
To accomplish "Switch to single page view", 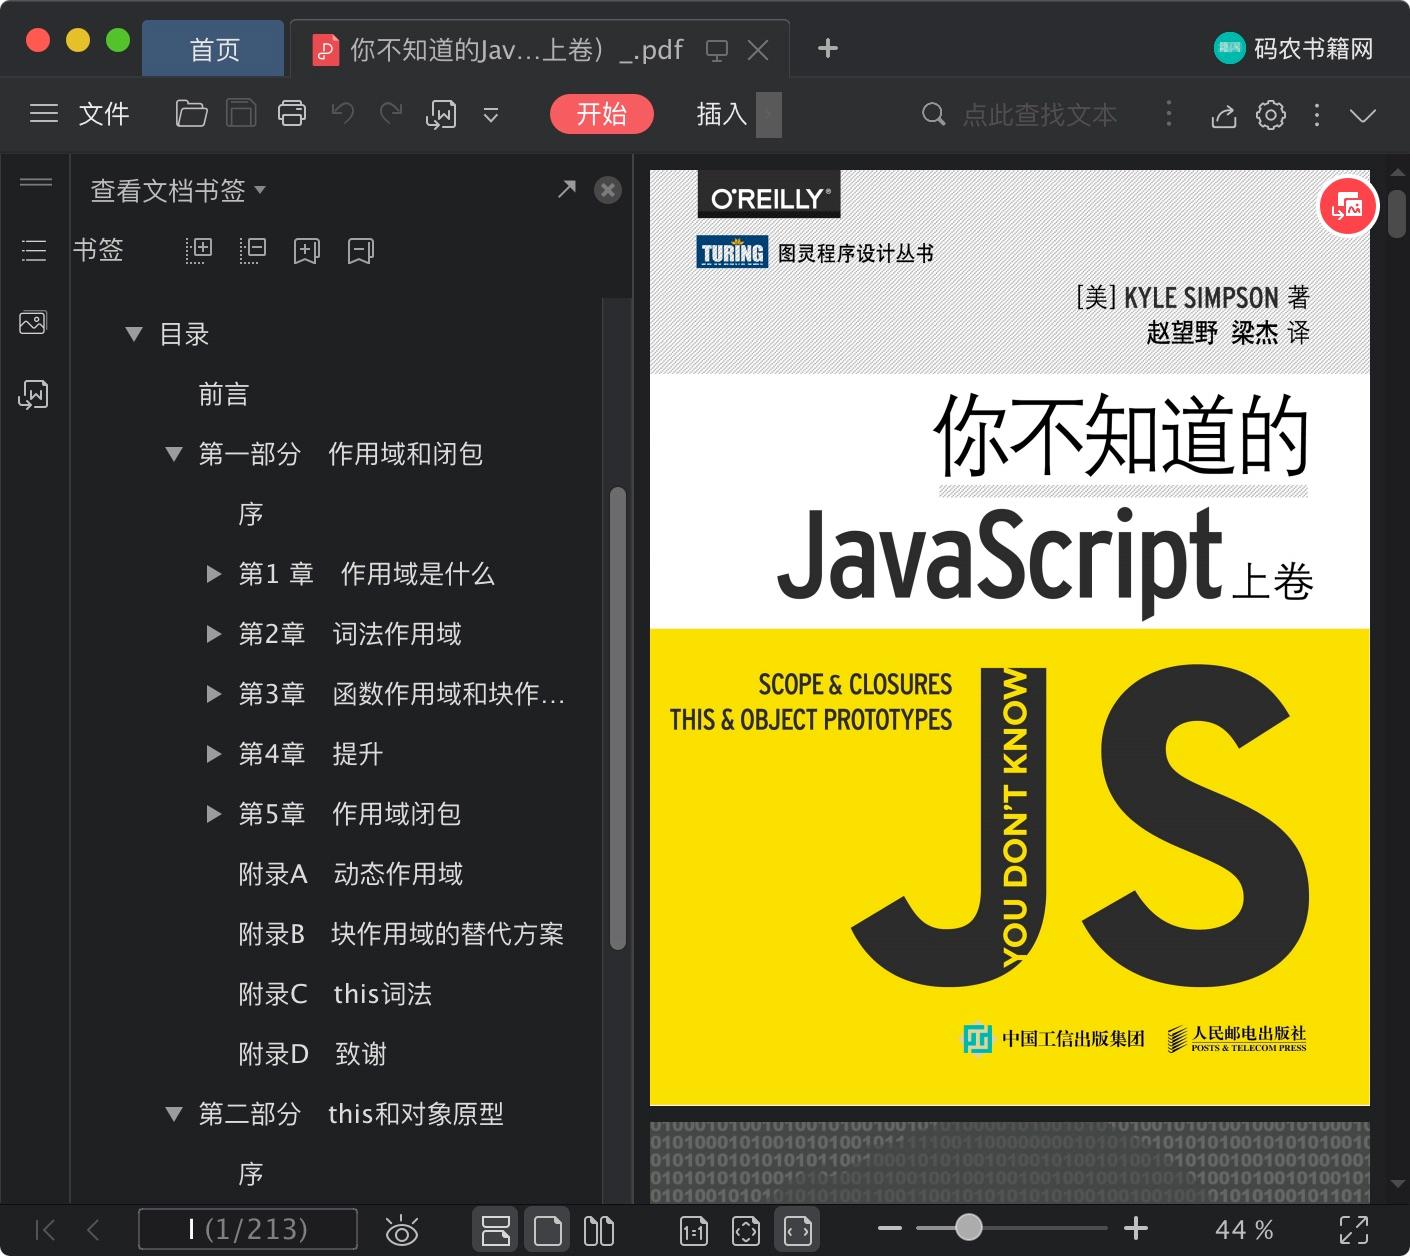I will point(548,1229).
